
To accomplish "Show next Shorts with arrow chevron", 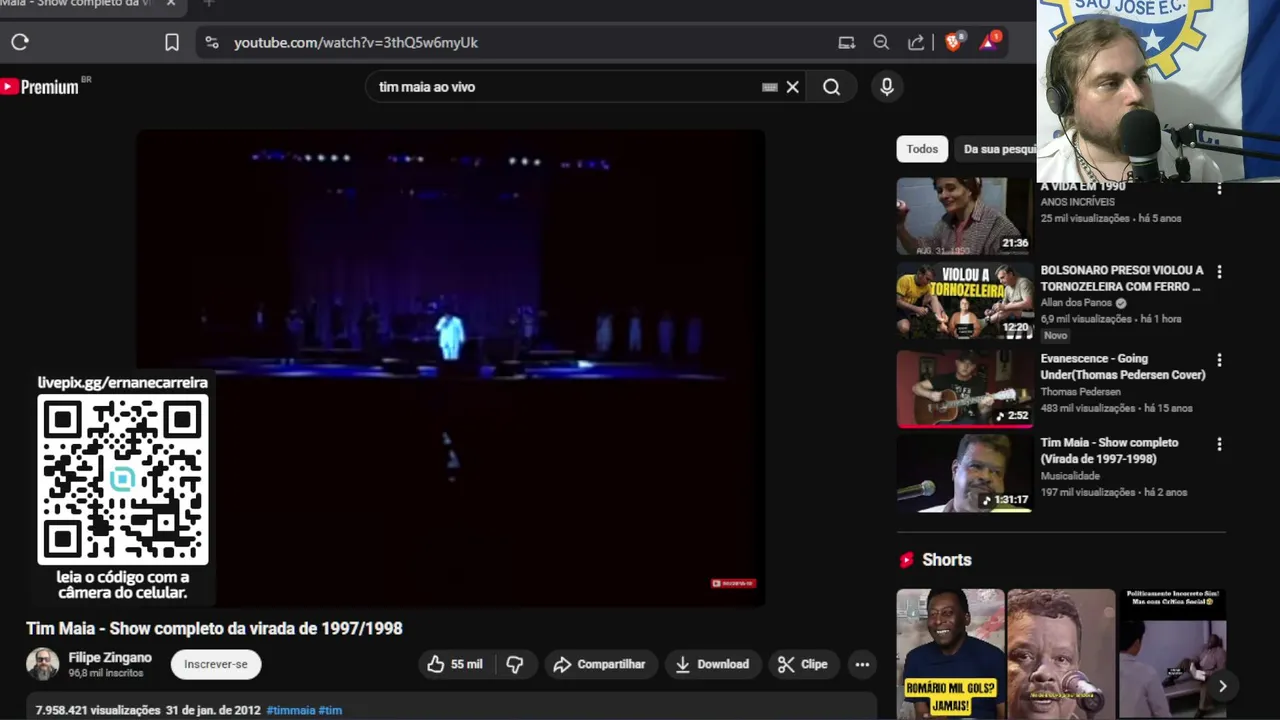I will [1222, 686].
